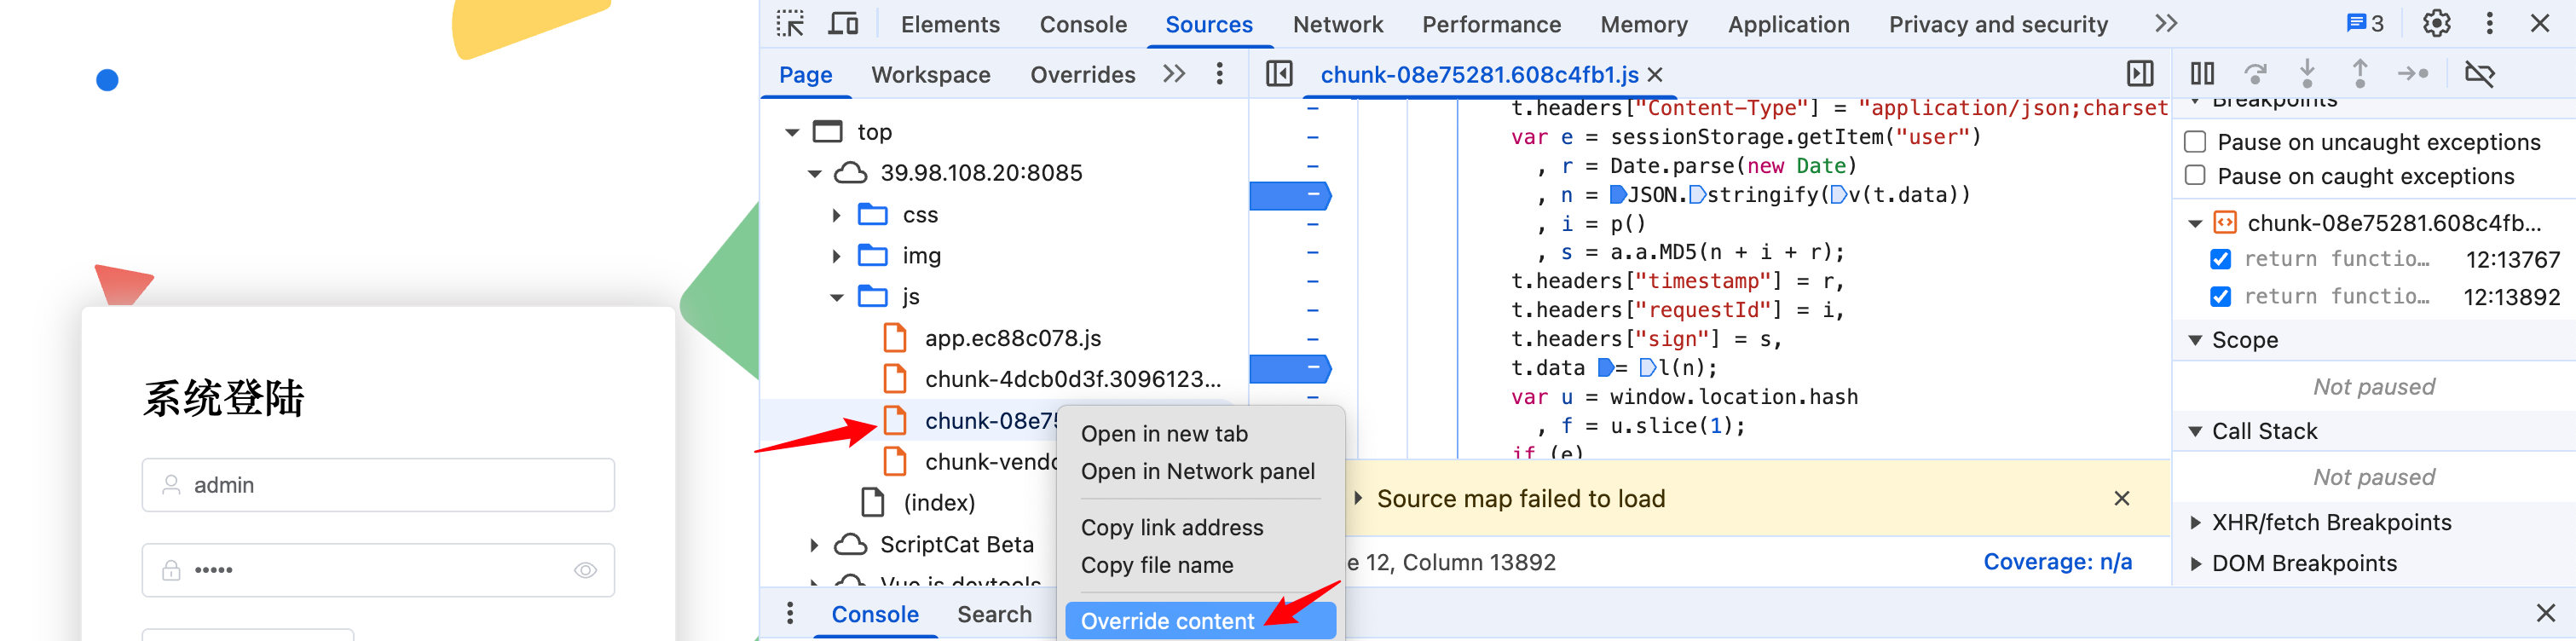Image resolution: width=2576 pixels, height=641 pixels.
Task: Open Privacy and security tab
Action: (1997, 24)
